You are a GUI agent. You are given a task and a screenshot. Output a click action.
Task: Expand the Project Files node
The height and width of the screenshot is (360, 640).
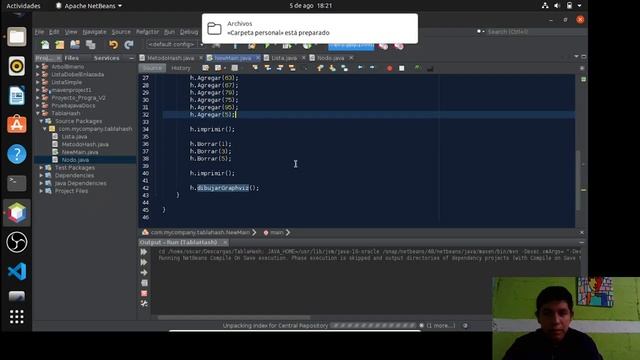pos(41,191)
